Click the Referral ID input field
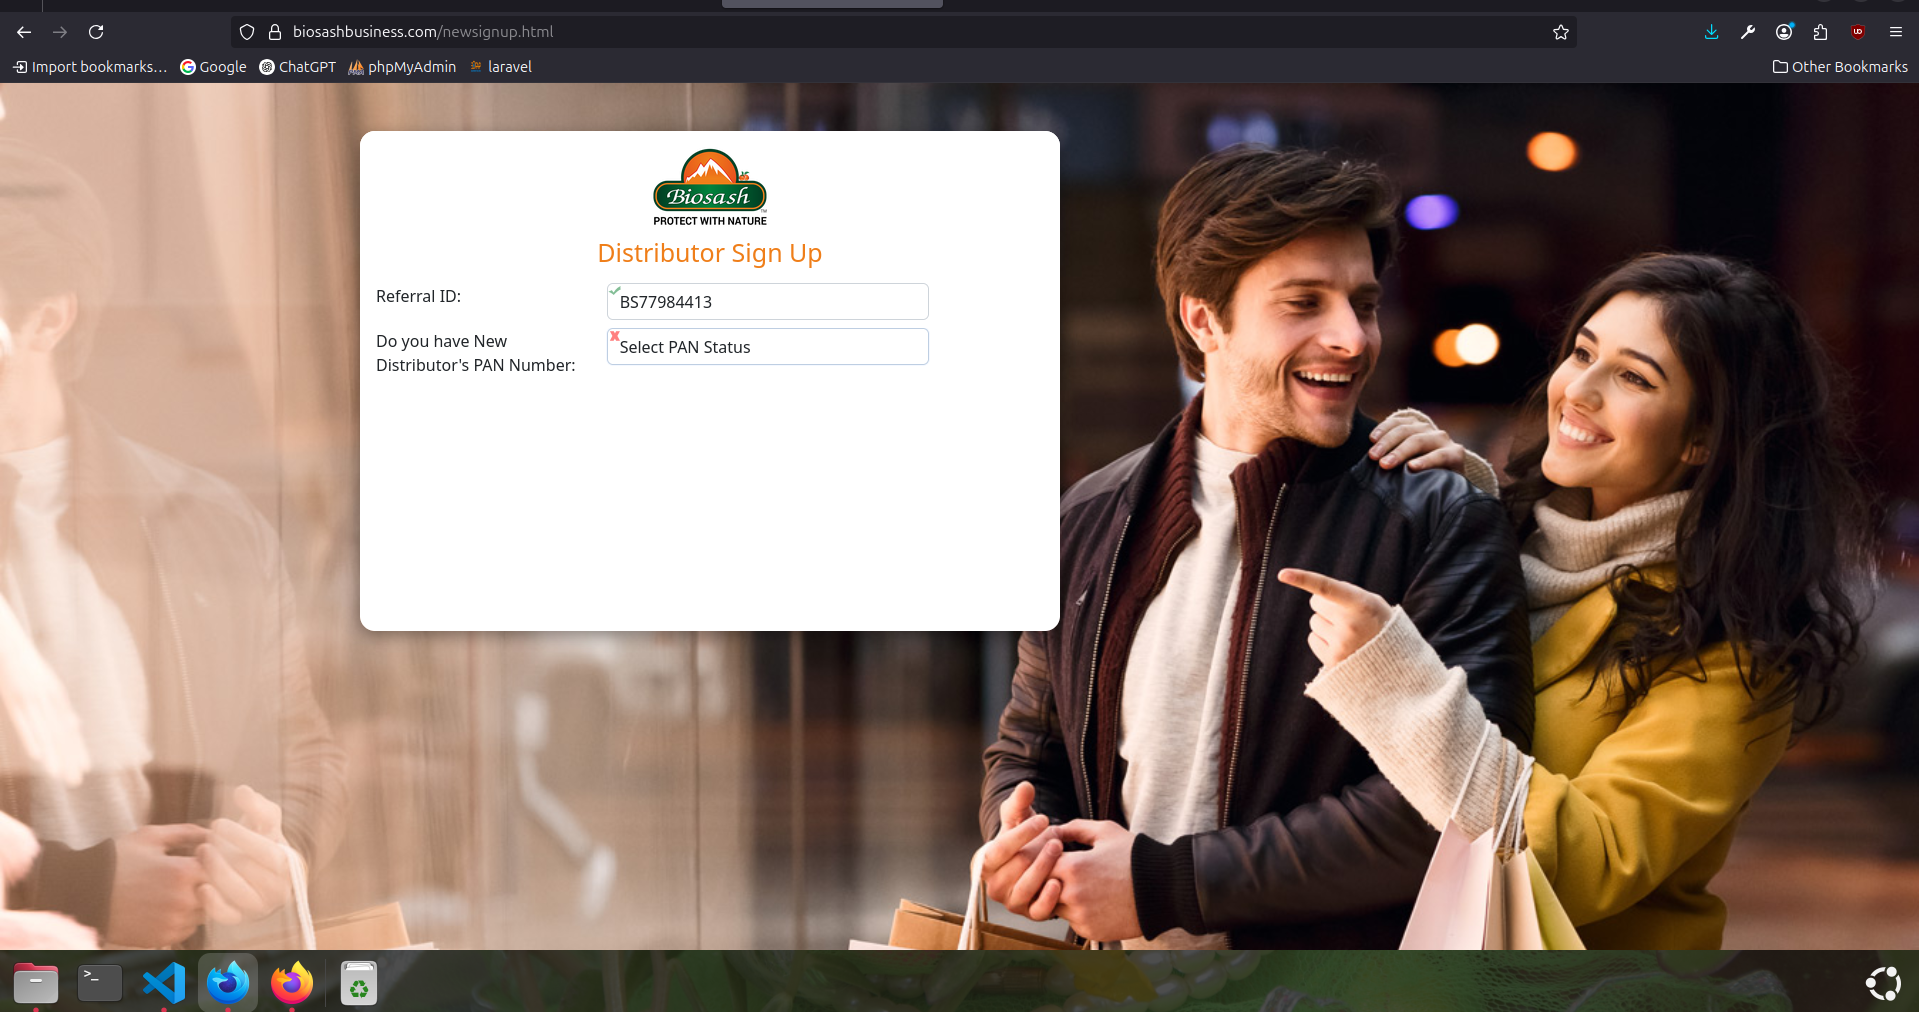The image size is (1919, 1012). pos(767,302)
